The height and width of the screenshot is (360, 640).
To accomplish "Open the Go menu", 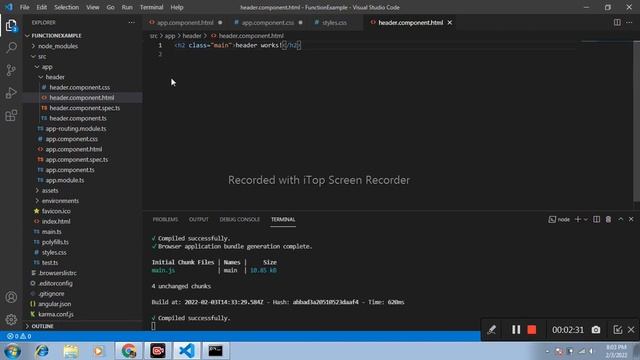I will click(x=111, y=7).
